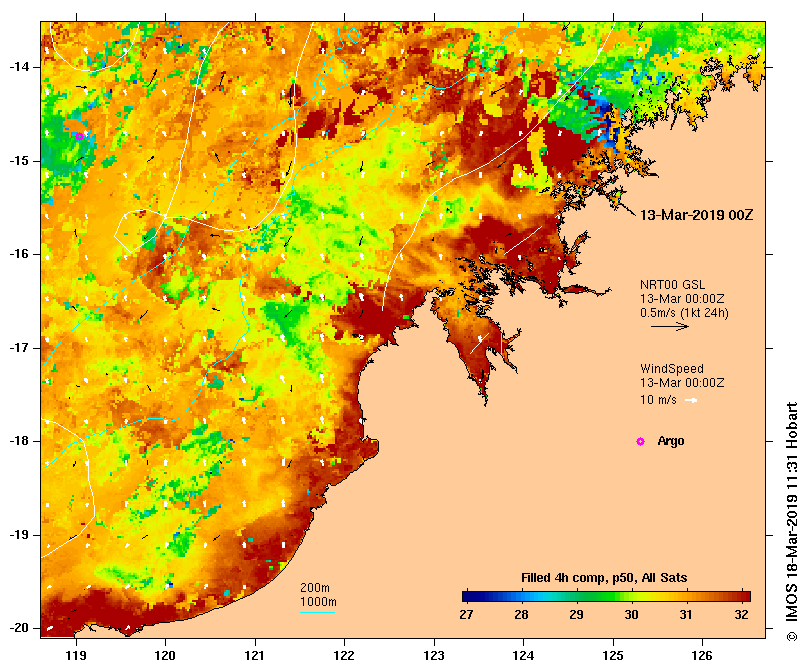Click the white 10 m/s wind arrow
Screen dimensions: 809x672
pyautogui.click(x=691, y=400)
